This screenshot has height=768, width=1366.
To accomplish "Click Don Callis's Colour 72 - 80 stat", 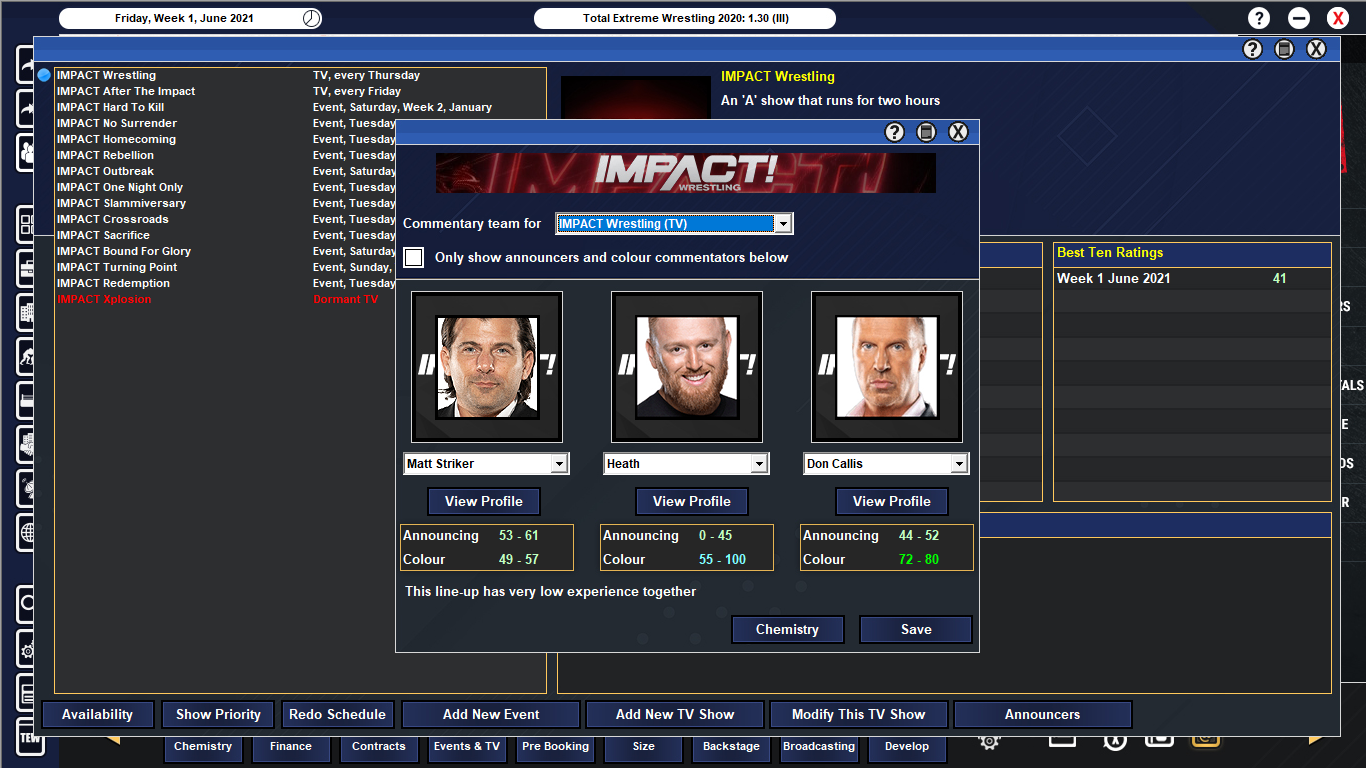I will click(887, 559).
